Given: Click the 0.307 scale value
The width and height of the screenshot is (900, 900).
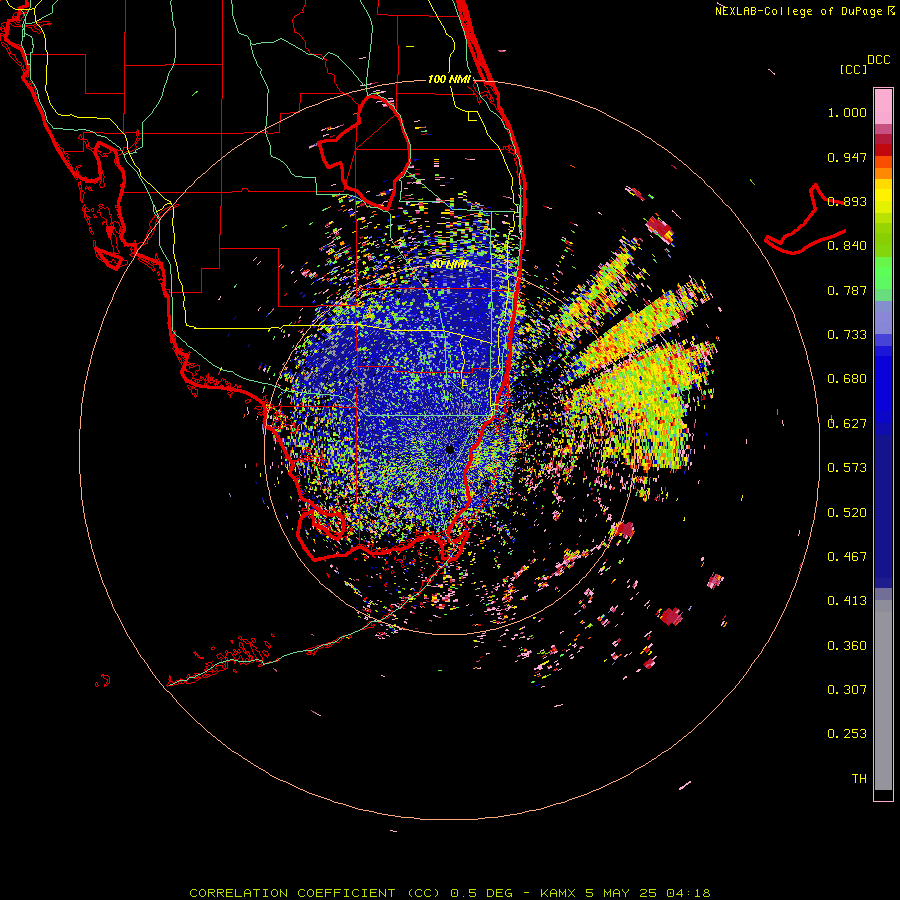Looking at the screenshot, I should (847, 690).
